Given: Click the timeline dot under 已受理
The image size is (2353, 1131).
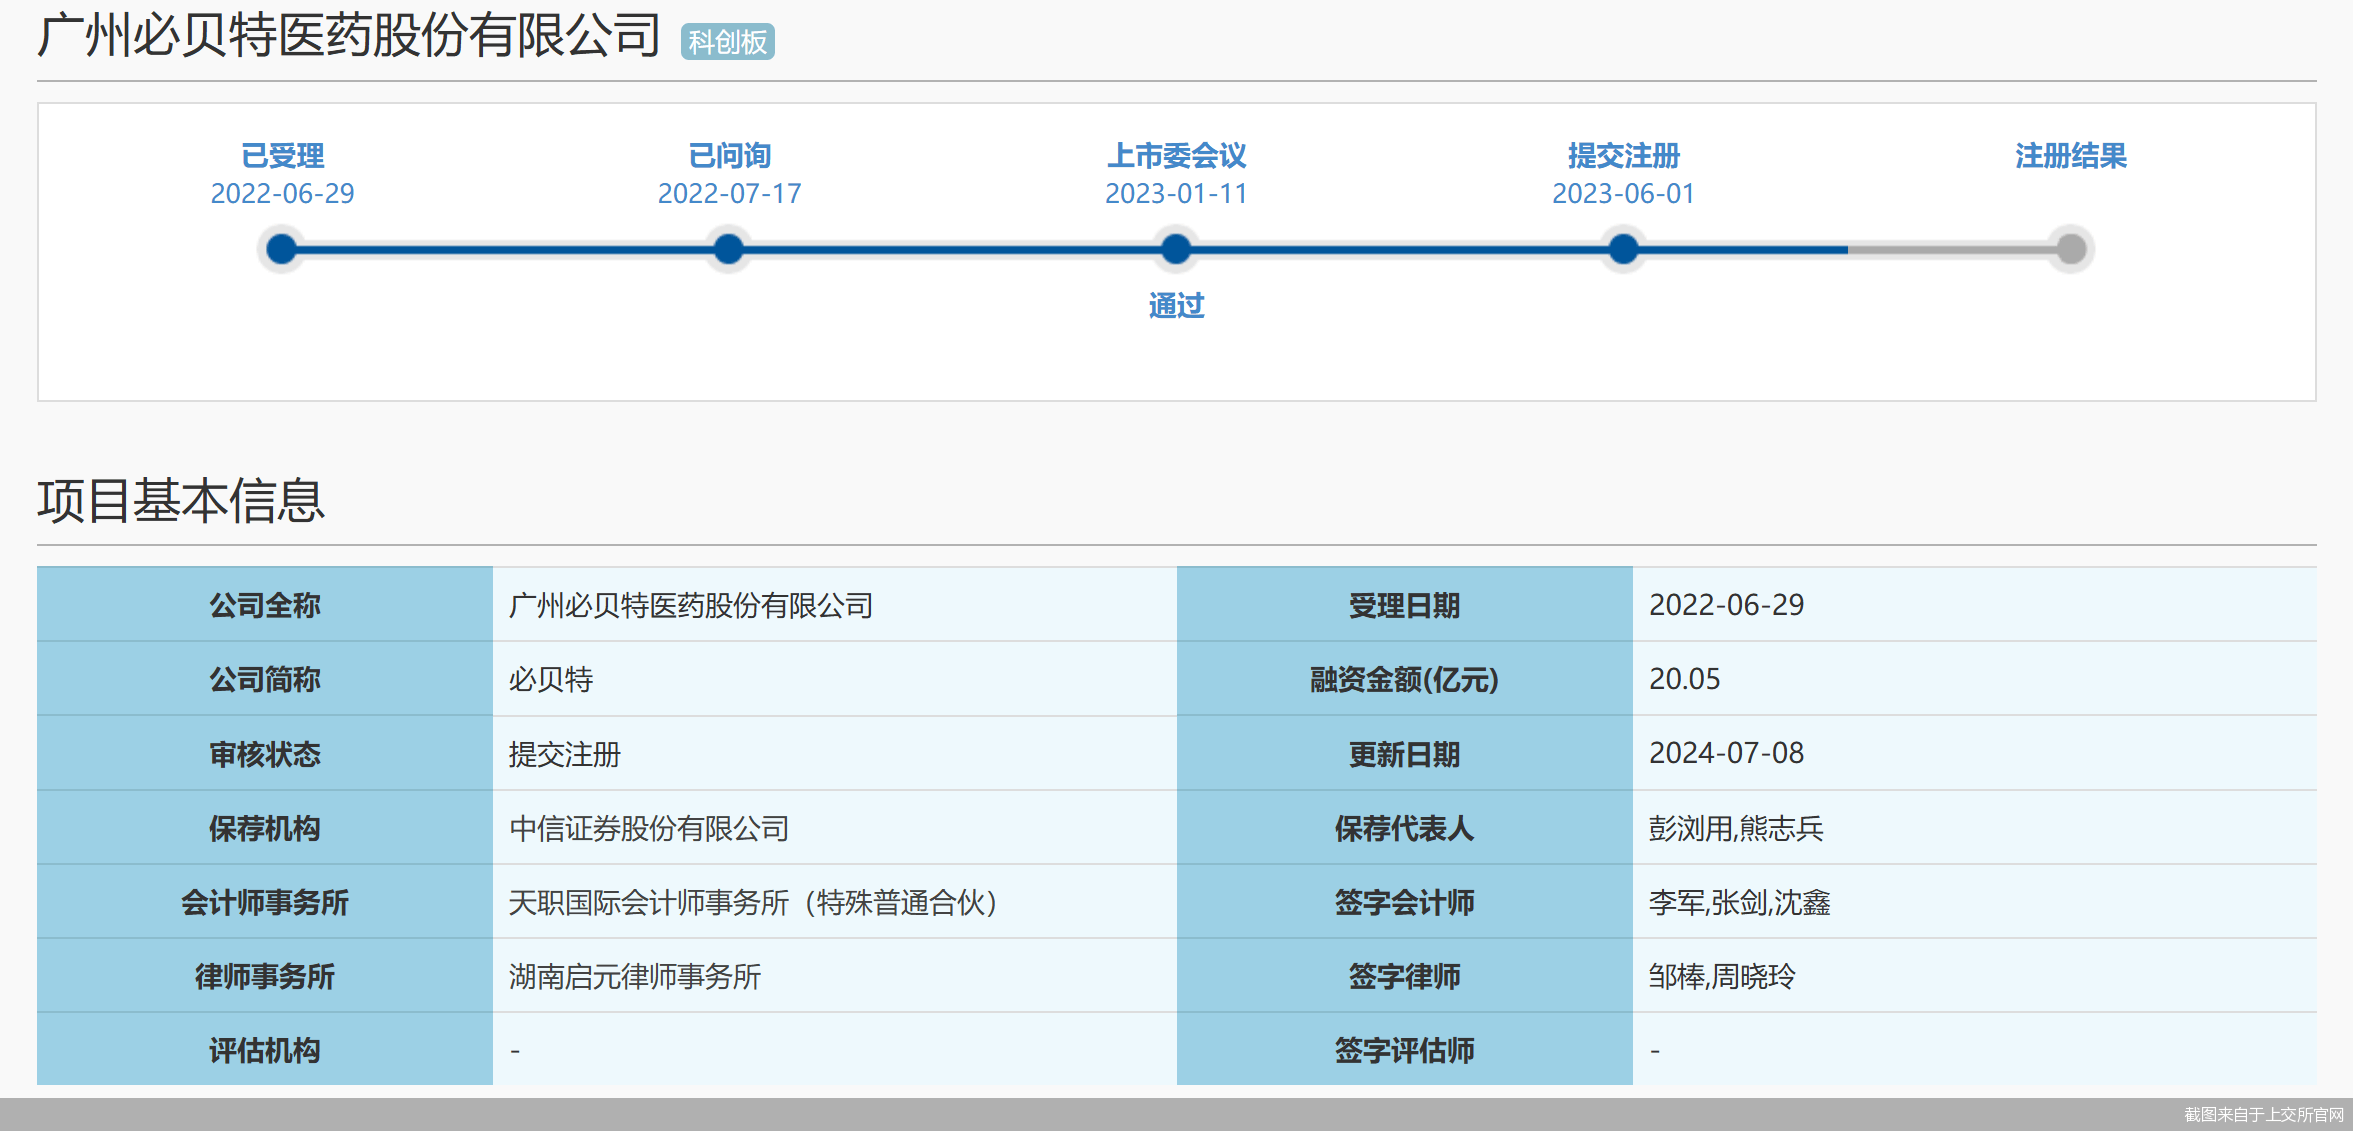Looking at the screenshot, I should point(282,249).
